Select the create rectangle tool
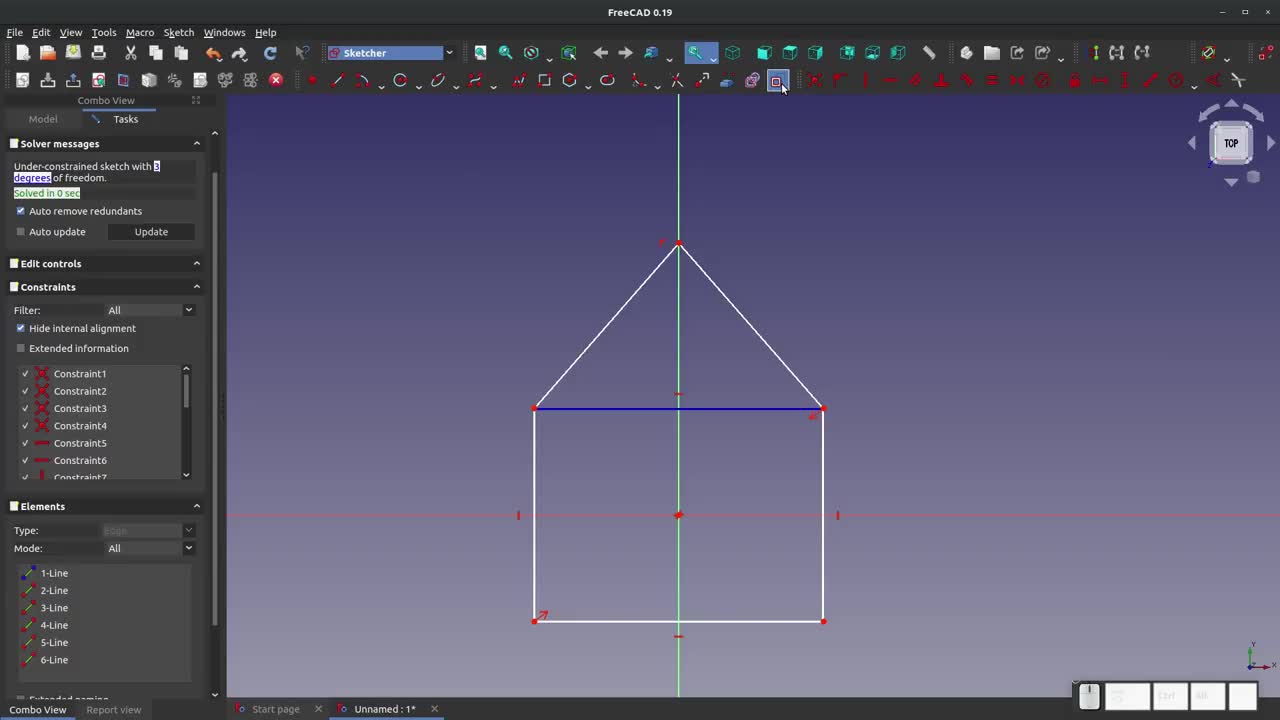 (544, 80)
